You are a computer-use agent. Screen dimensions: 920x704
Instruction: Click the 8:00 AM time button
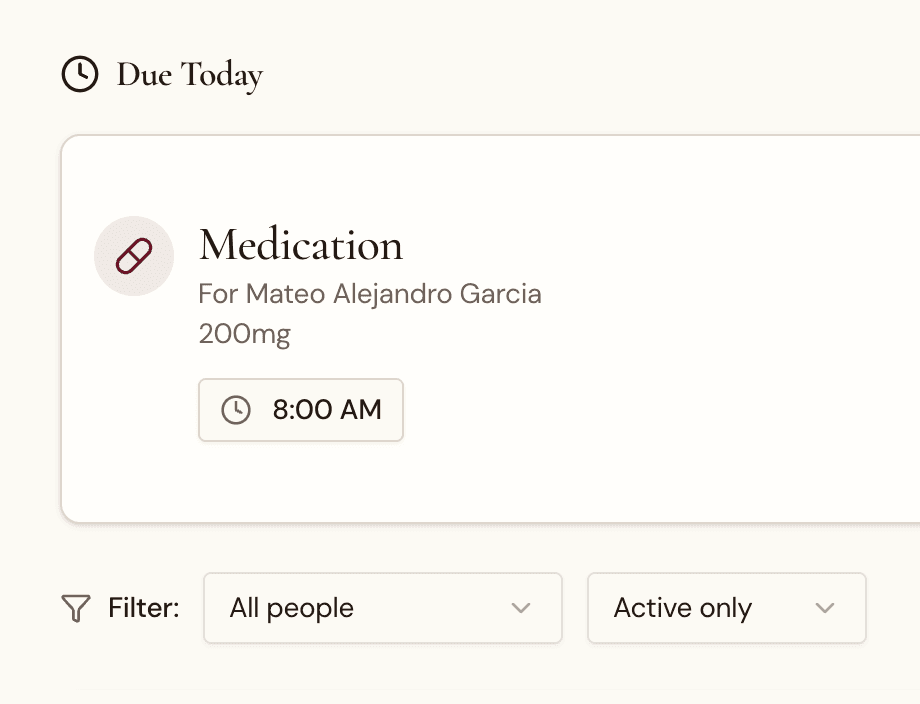pyautogui.click(x=300, y=410)
